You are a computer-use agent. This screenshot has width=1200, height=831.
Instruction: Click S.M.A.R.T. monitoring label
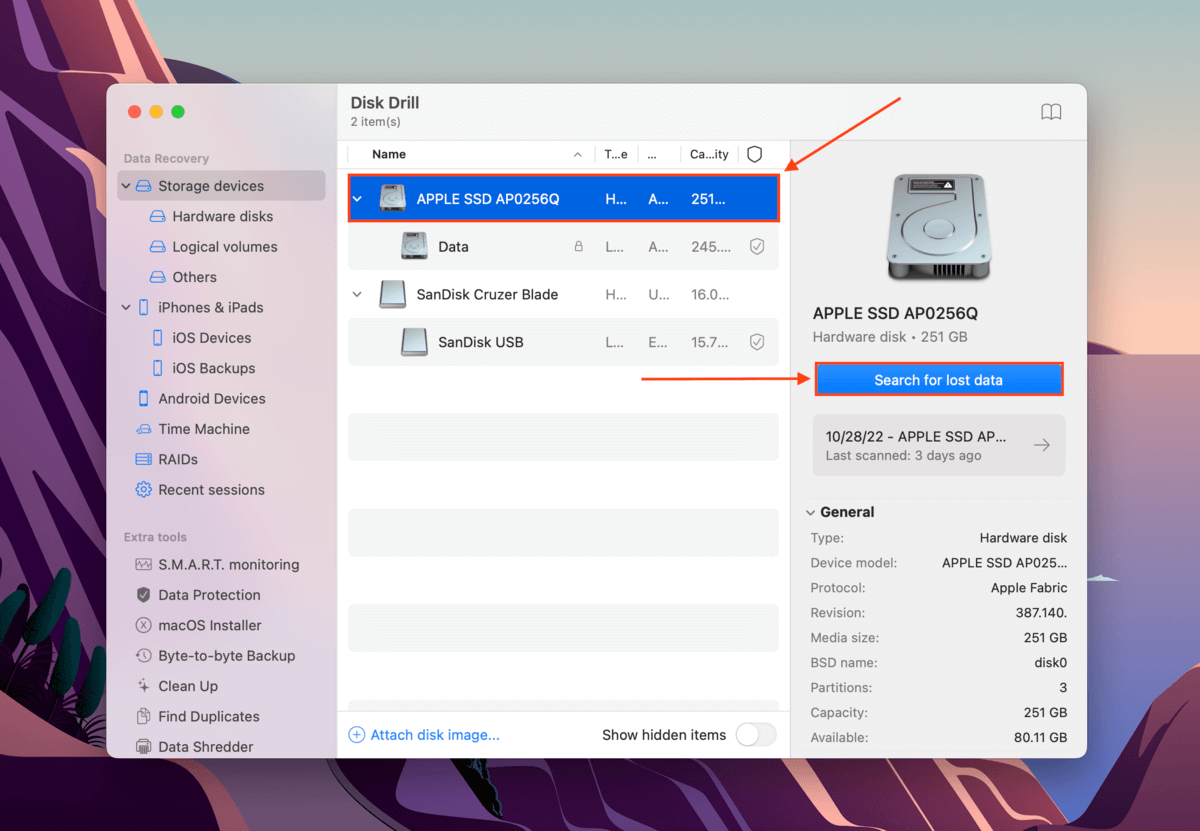[229, 564]
